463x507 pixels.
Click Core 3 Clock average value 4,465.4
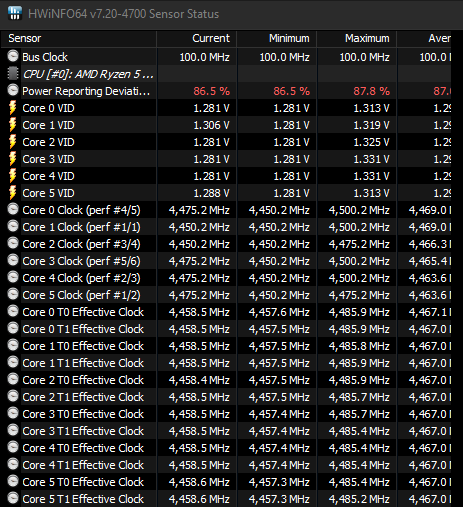click(430, 261)
